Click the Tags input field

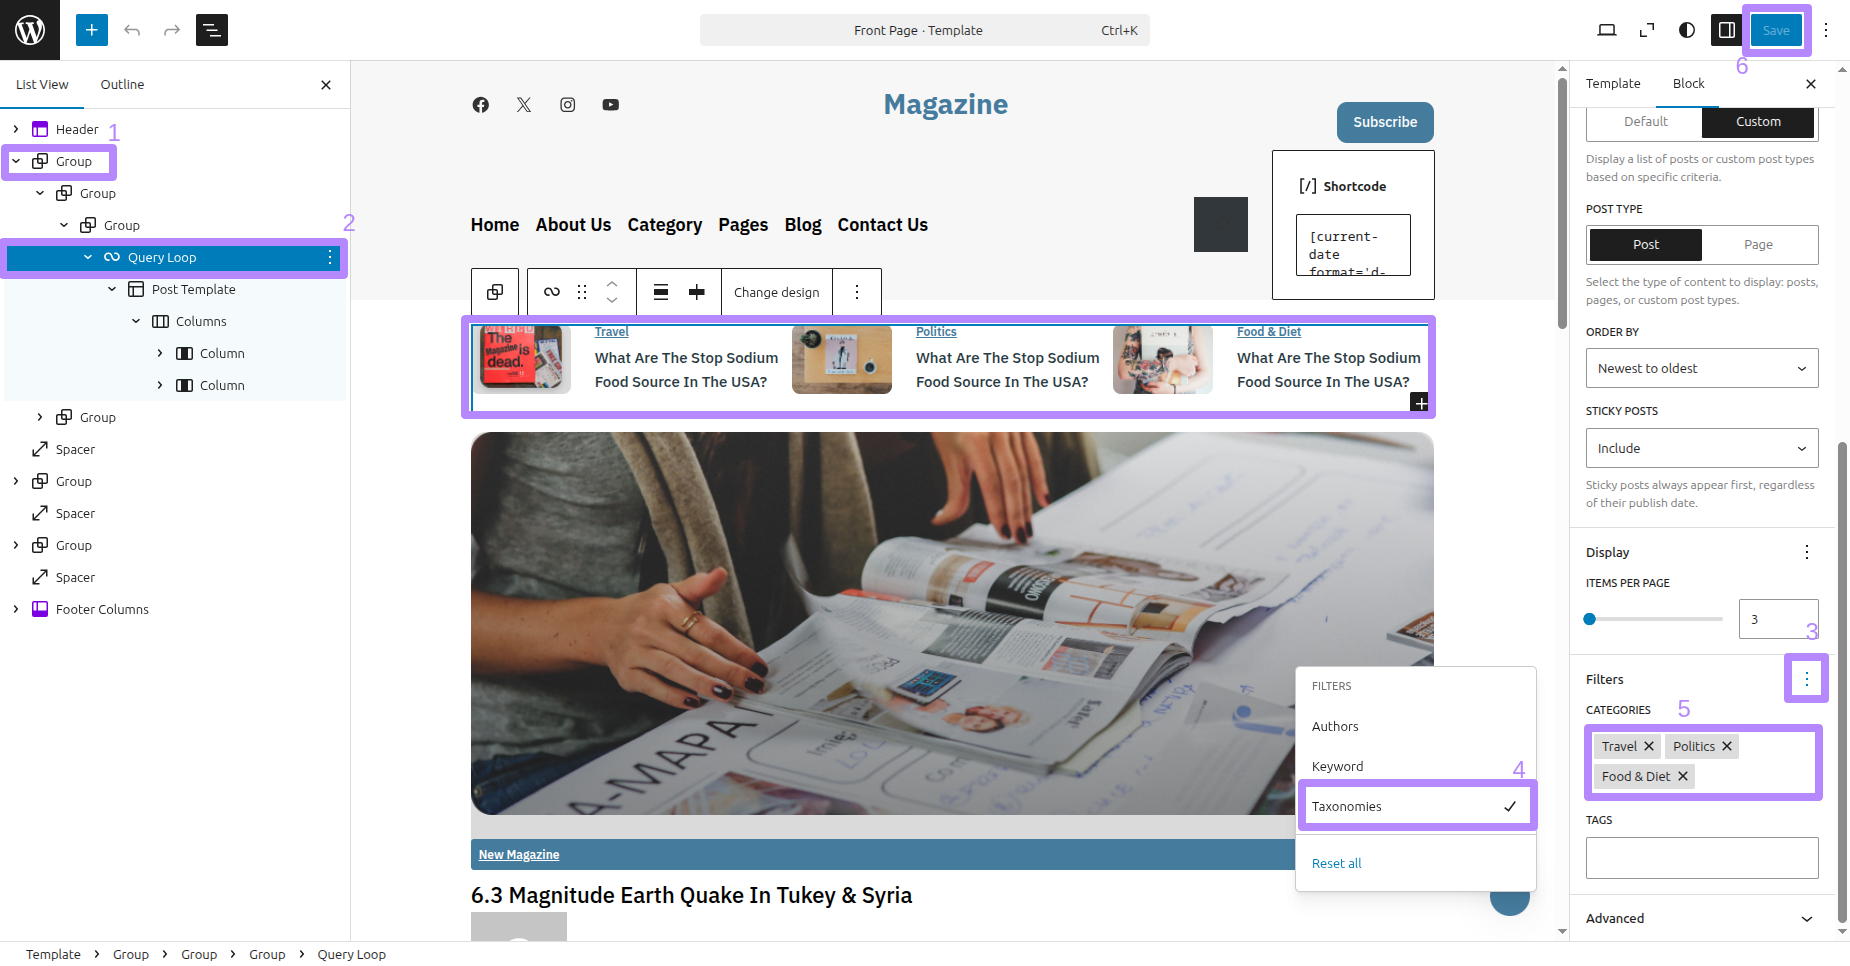1701,858
